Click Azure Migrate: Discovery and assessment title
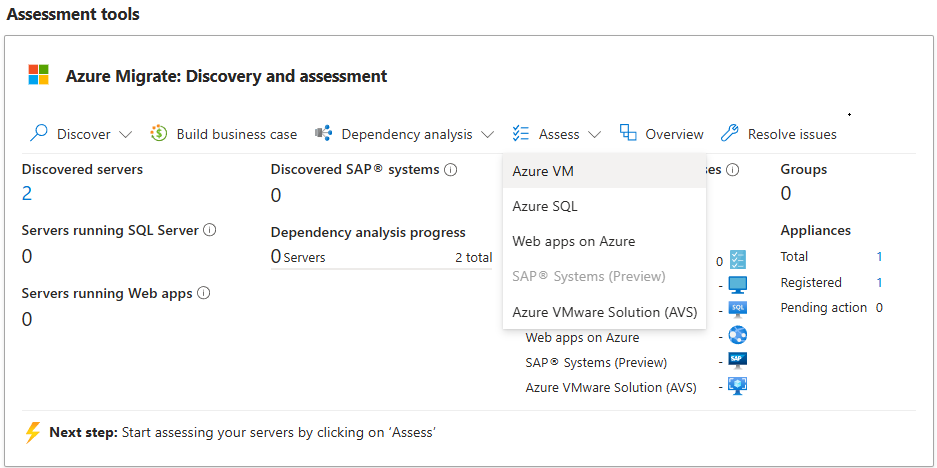Viewport: 937px width, 468px height. click(x=226, y=76)
